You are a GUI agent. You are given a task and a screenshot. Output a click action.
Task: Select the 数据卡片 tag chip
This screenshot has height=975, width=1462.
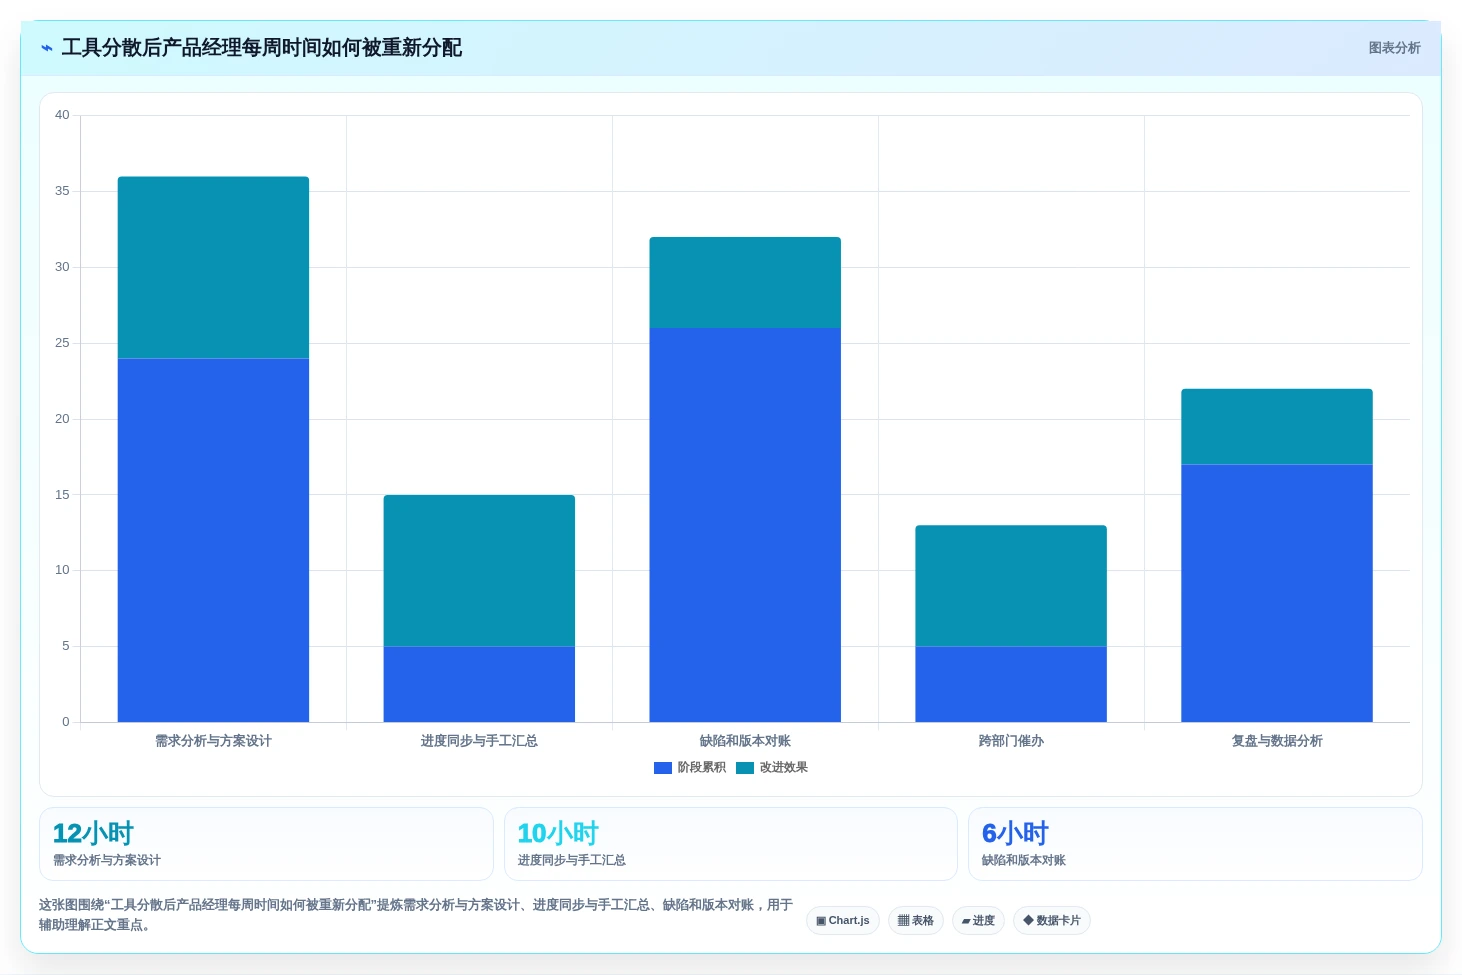pos(1052,921)
